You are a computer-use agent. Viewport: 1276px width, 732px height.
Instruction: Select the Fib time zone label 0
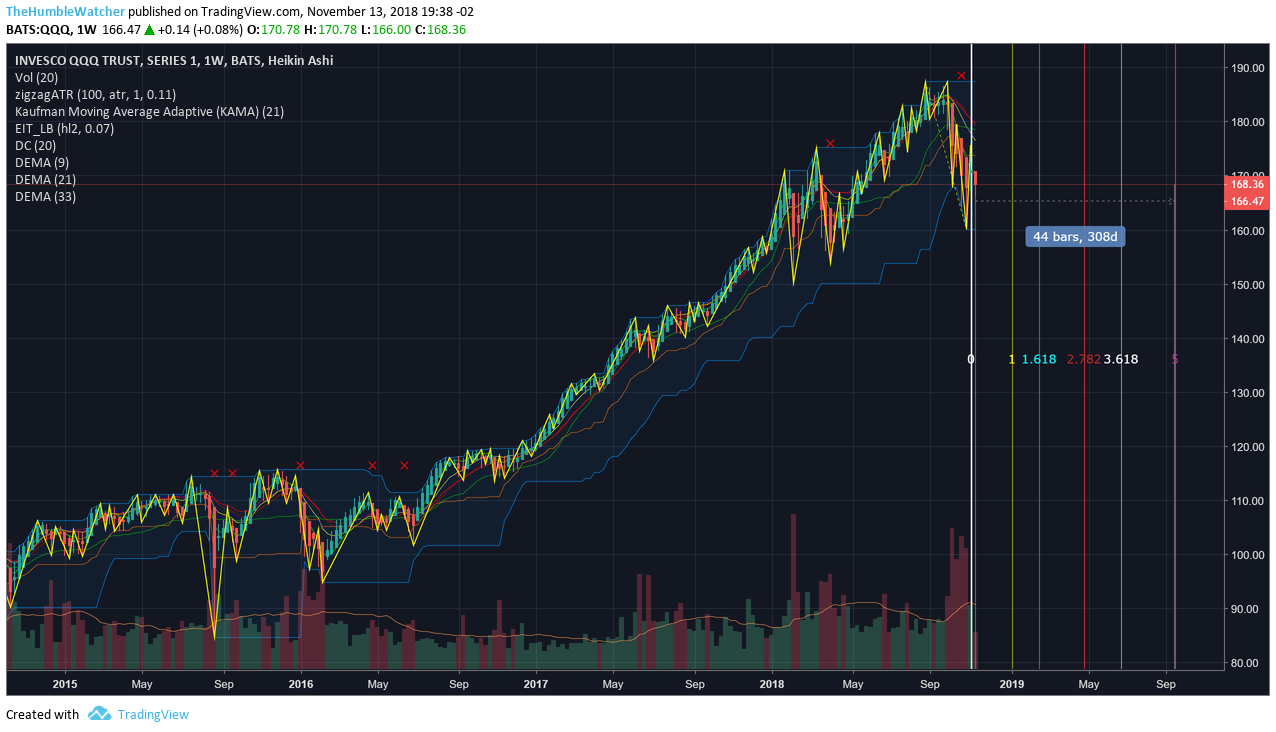(971, 359)
